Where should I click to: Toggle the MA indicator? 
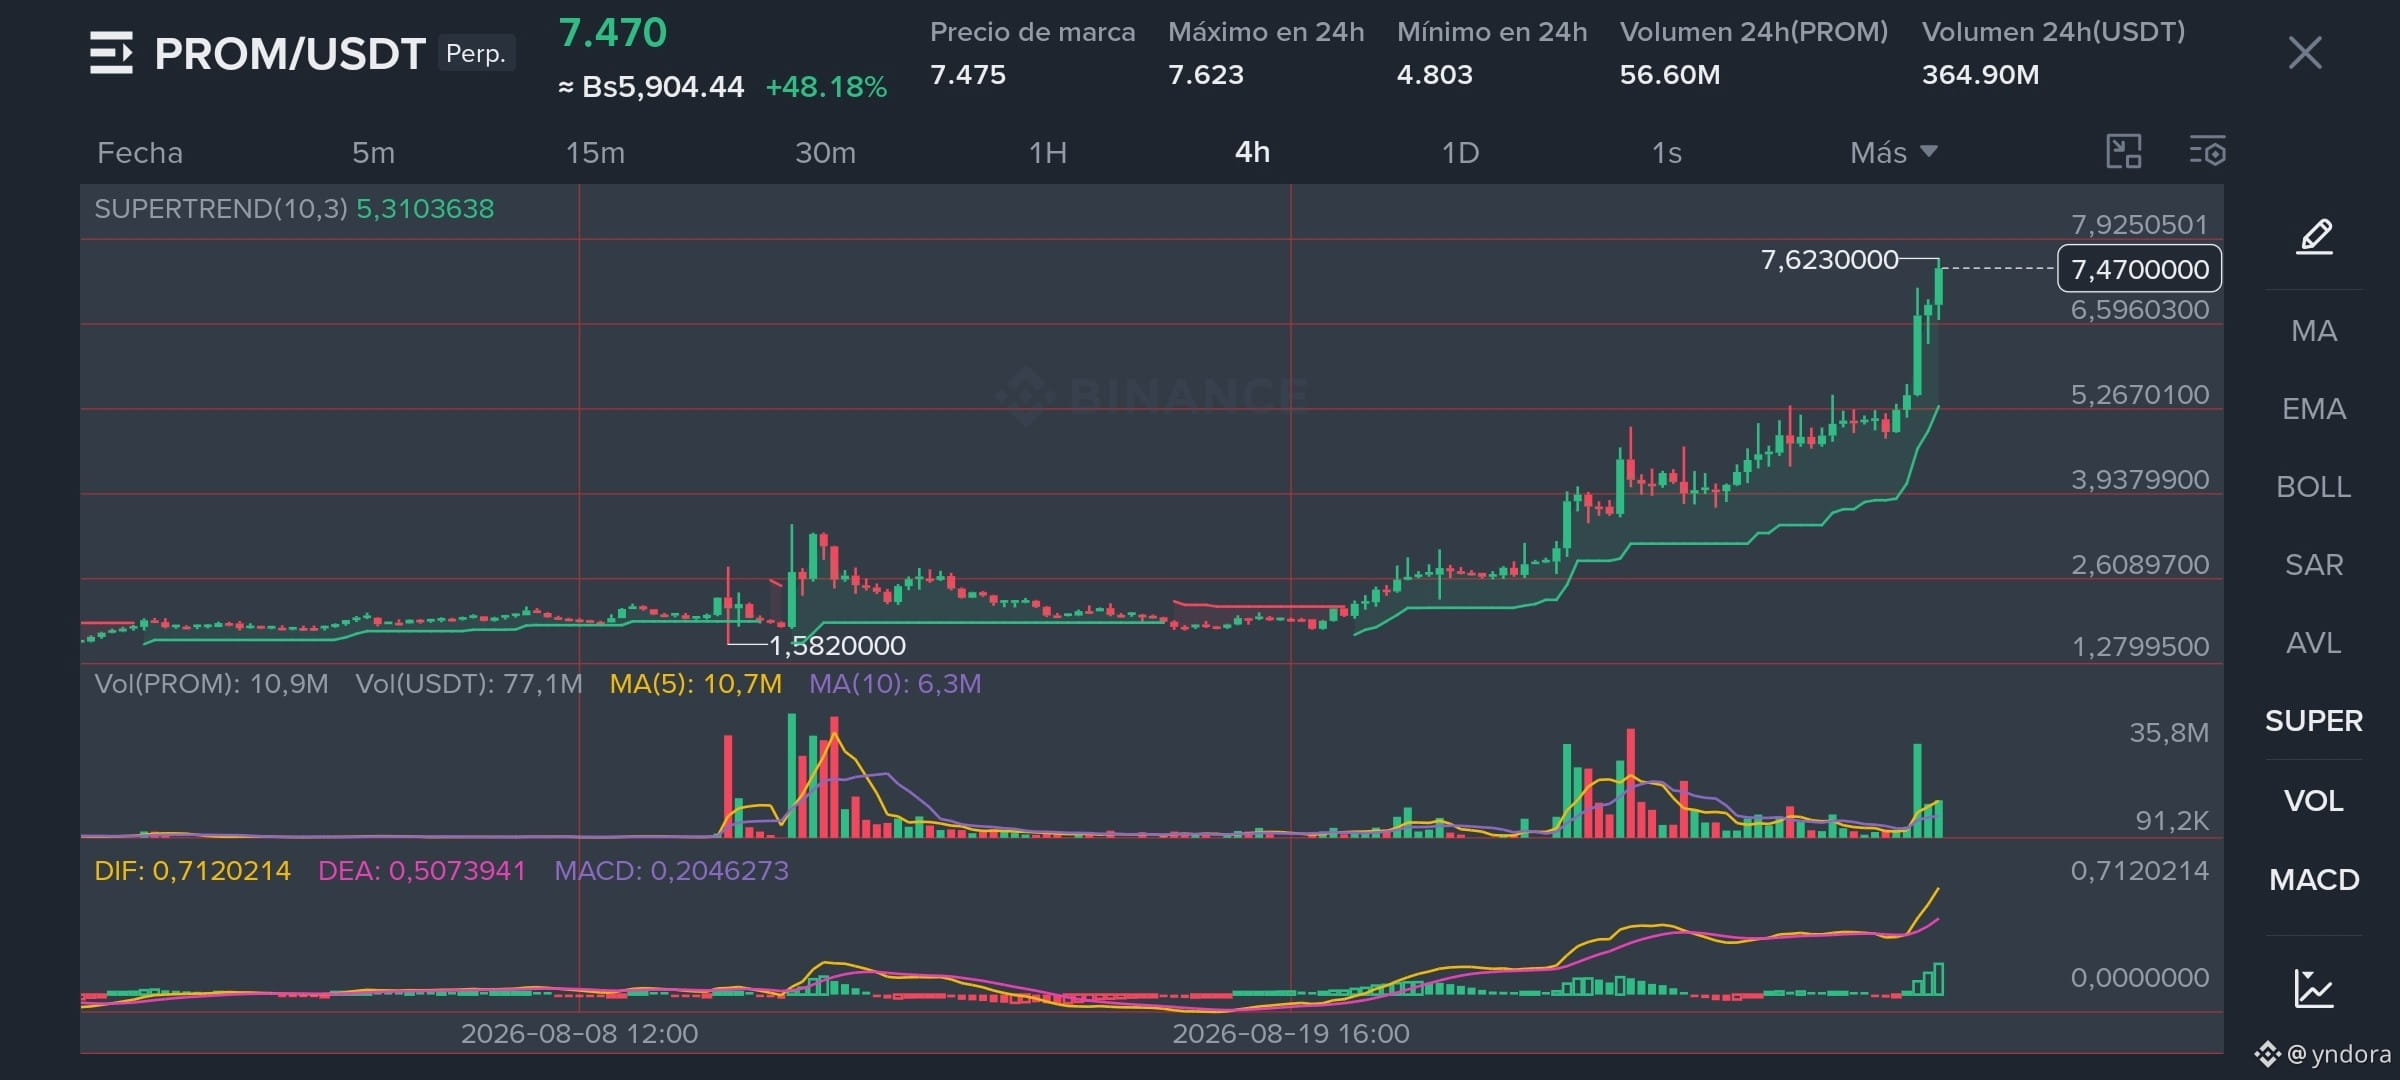2314,331
